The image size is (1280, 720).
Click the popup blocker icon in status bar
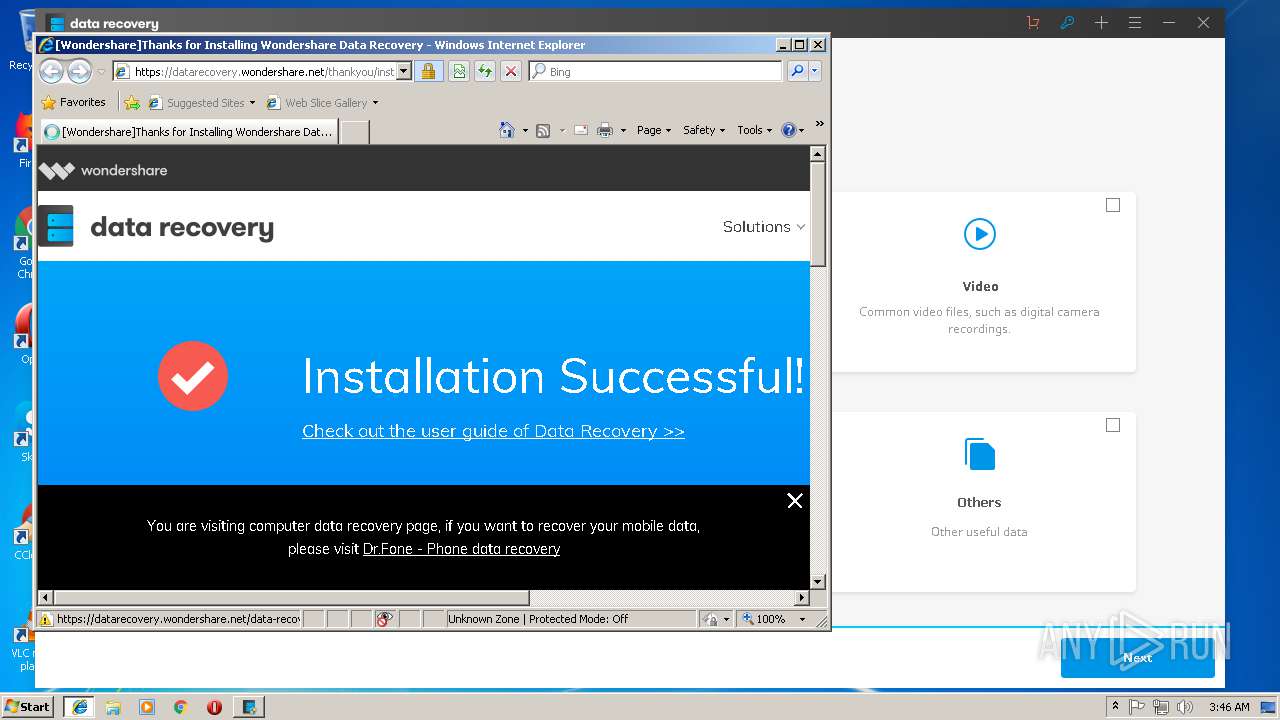pyautogui.click(x=385, y=619)
